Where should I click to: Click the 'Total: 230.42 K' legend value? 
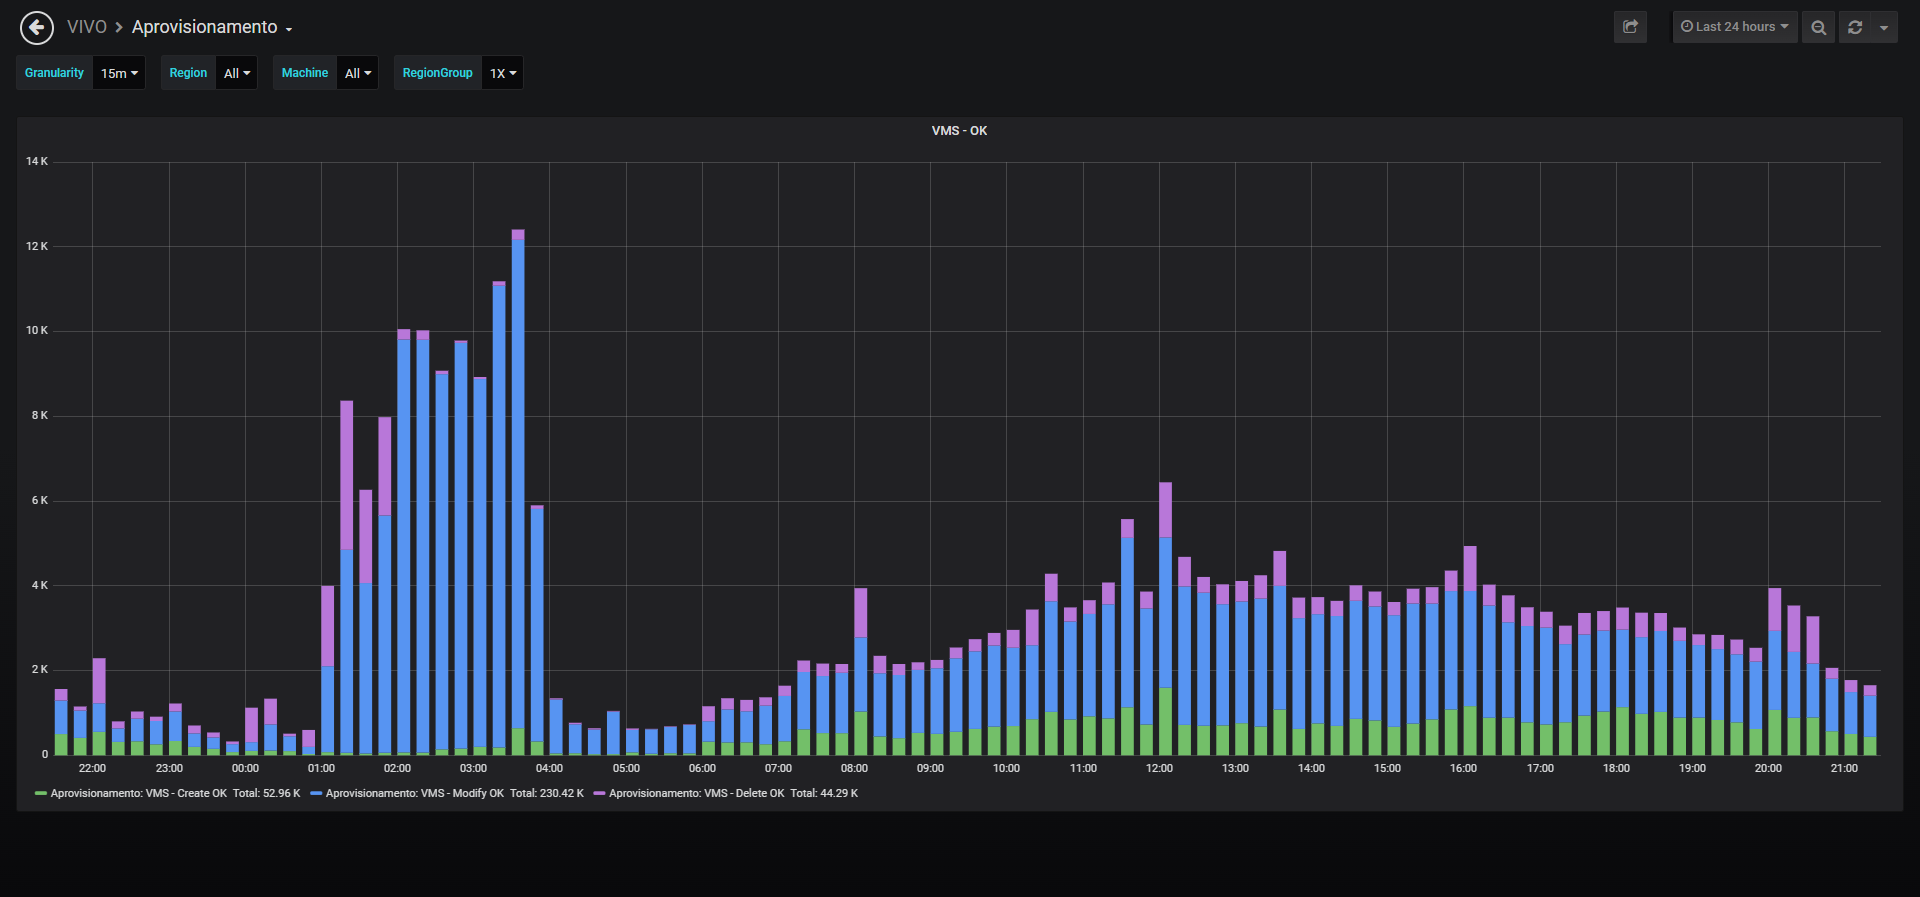point(547,794)
